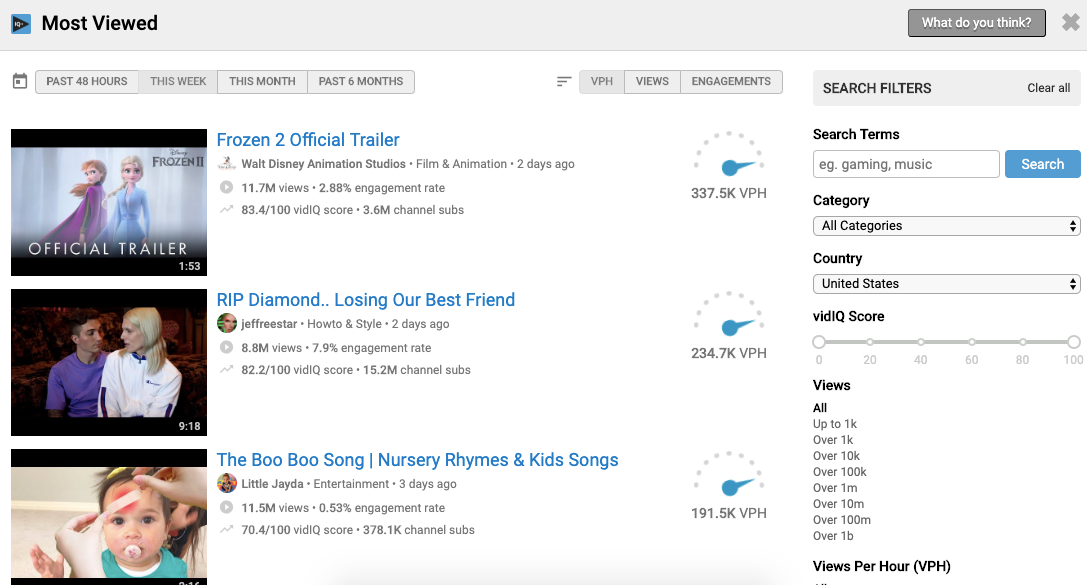1087x585 pixels.
Task: Click the sort order icon
Action: 564,82
